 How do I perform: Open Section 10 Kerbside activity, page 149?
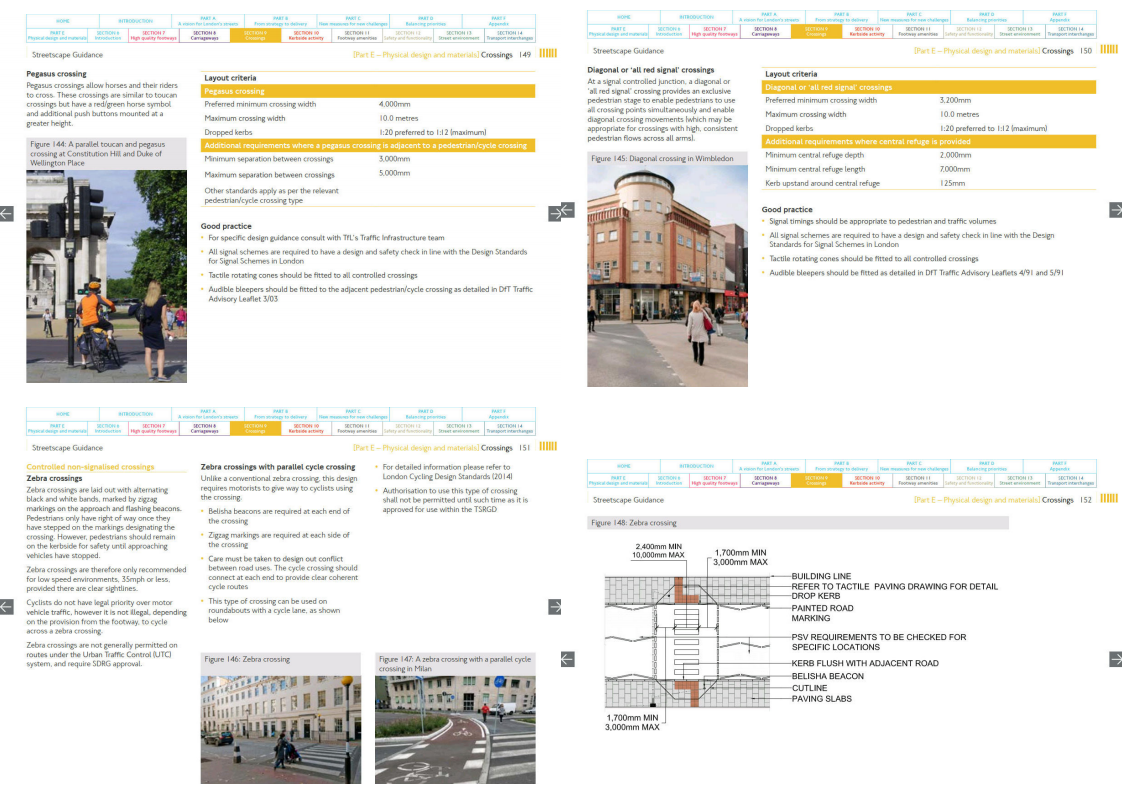tap(306, 35)
